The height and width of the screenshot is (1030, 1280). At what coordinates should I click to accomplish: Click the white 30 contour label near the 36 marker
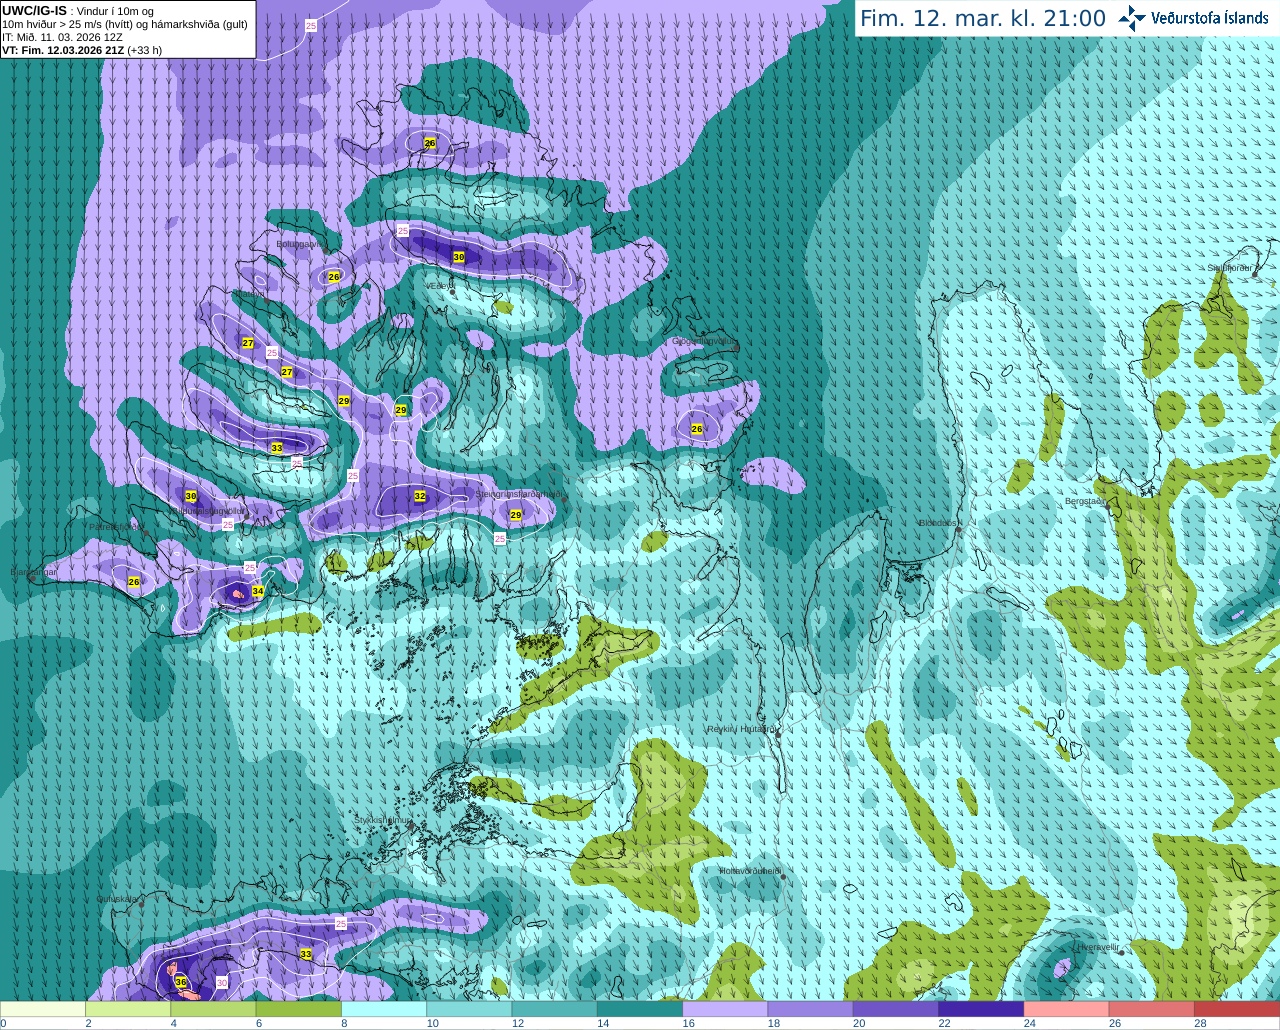click(x=222, y=983)
